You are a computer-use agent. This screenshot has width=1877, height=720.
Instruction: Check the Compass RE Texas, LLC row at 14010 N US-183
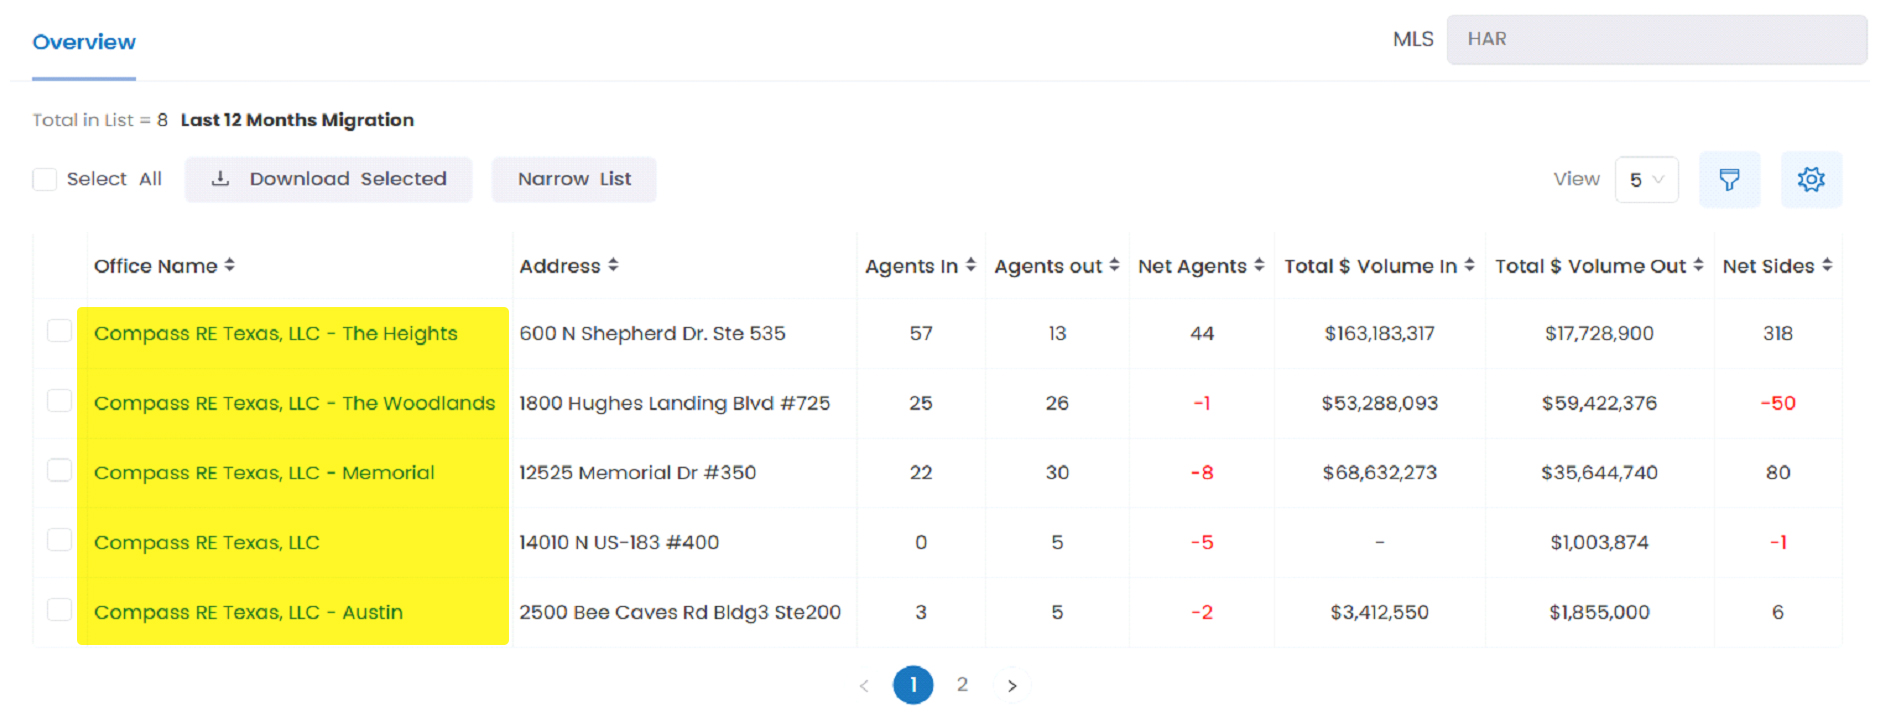tap(59, 540)
